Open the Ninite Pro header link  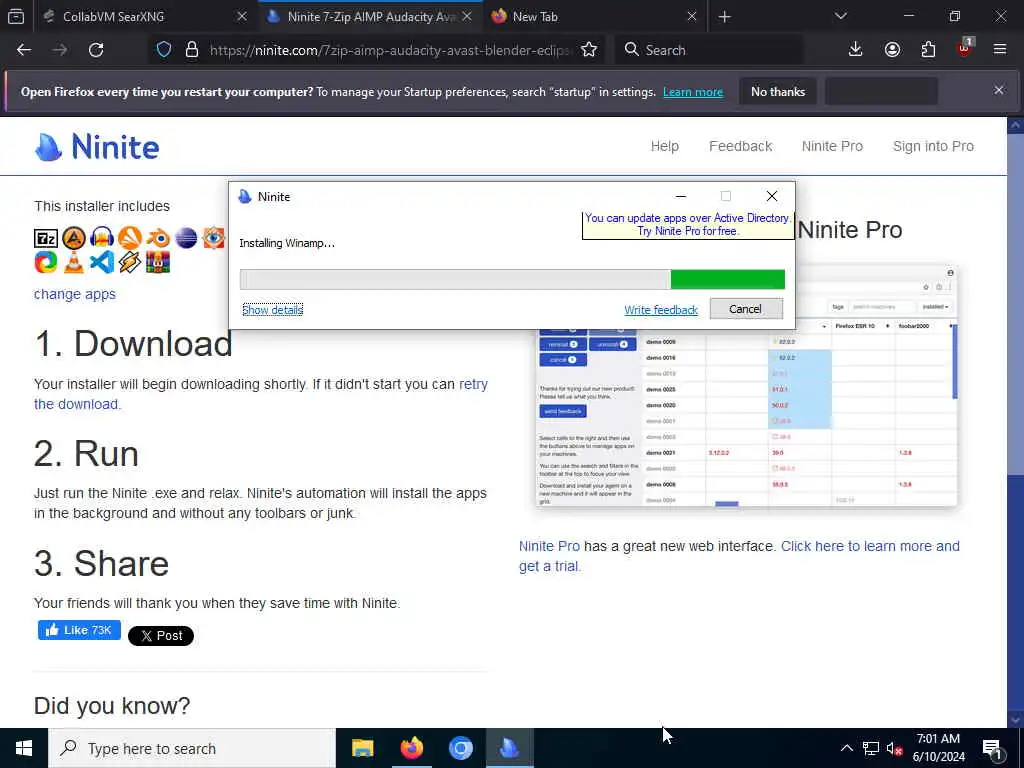coord(832,146)
